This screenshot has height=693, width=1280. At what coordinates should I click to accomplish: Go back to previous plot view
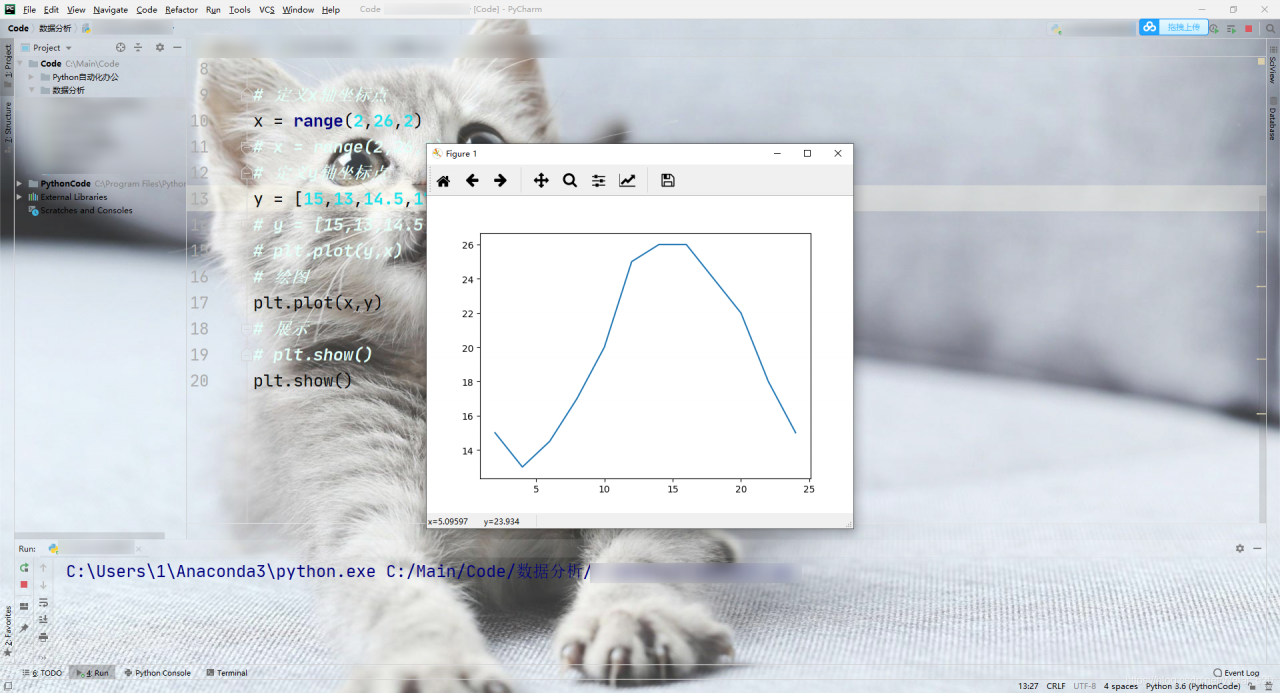point(472,181)
